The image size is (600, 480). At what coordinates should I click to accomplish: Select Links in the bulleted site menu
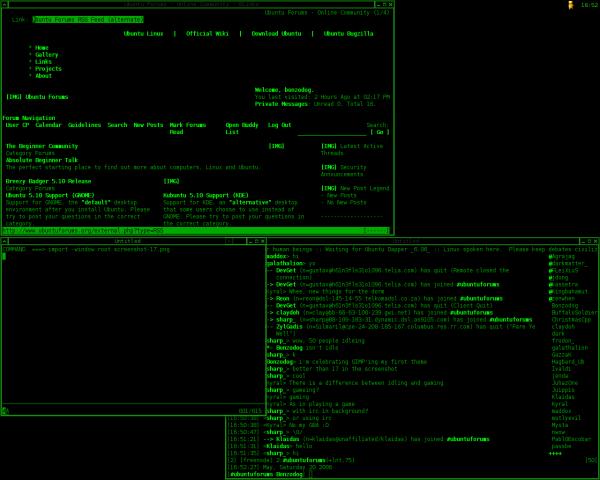tap(43, 62)
